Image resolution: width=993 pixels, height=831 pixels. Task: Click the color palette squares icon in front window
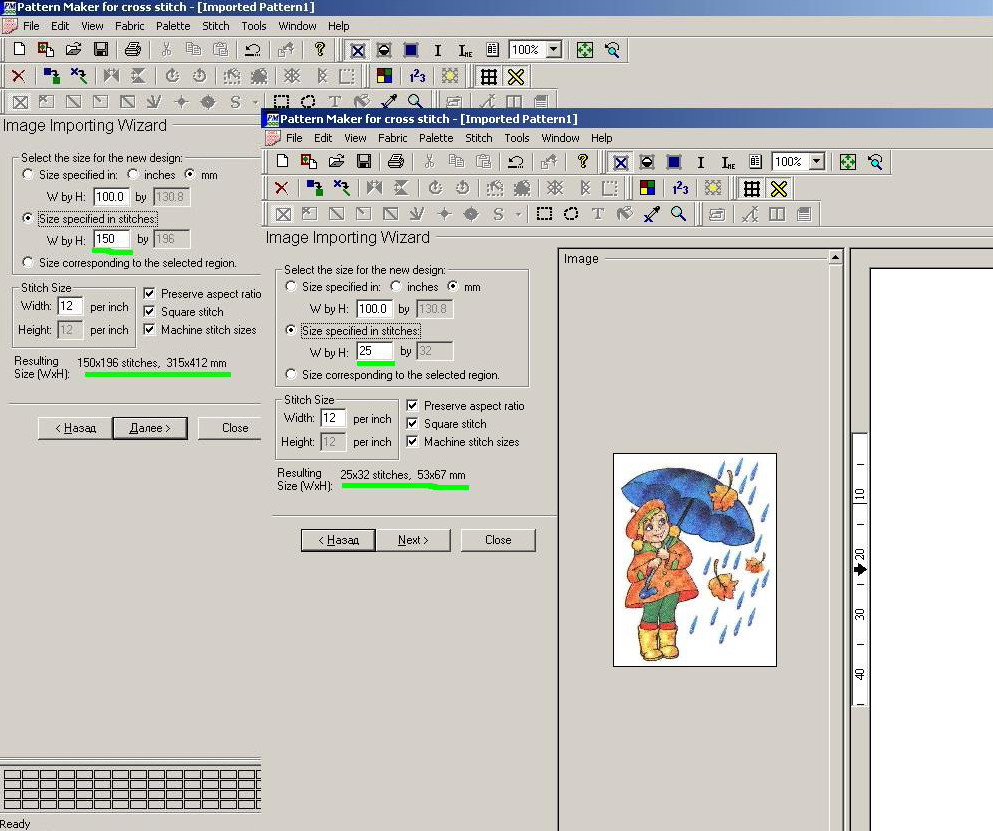coord(648,188)
